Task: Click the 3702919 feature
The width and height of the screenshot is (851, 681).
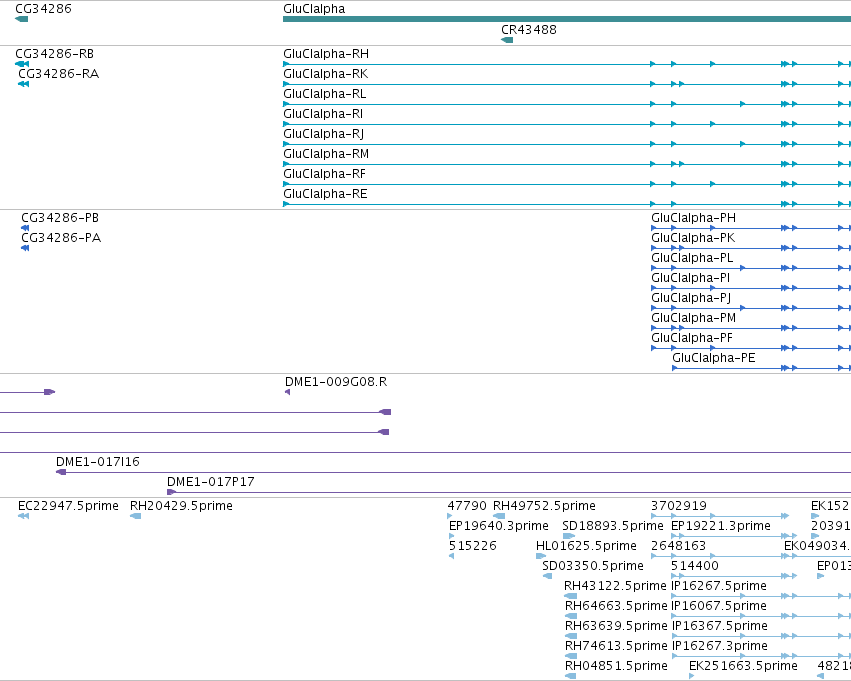Action: (720, 517)
